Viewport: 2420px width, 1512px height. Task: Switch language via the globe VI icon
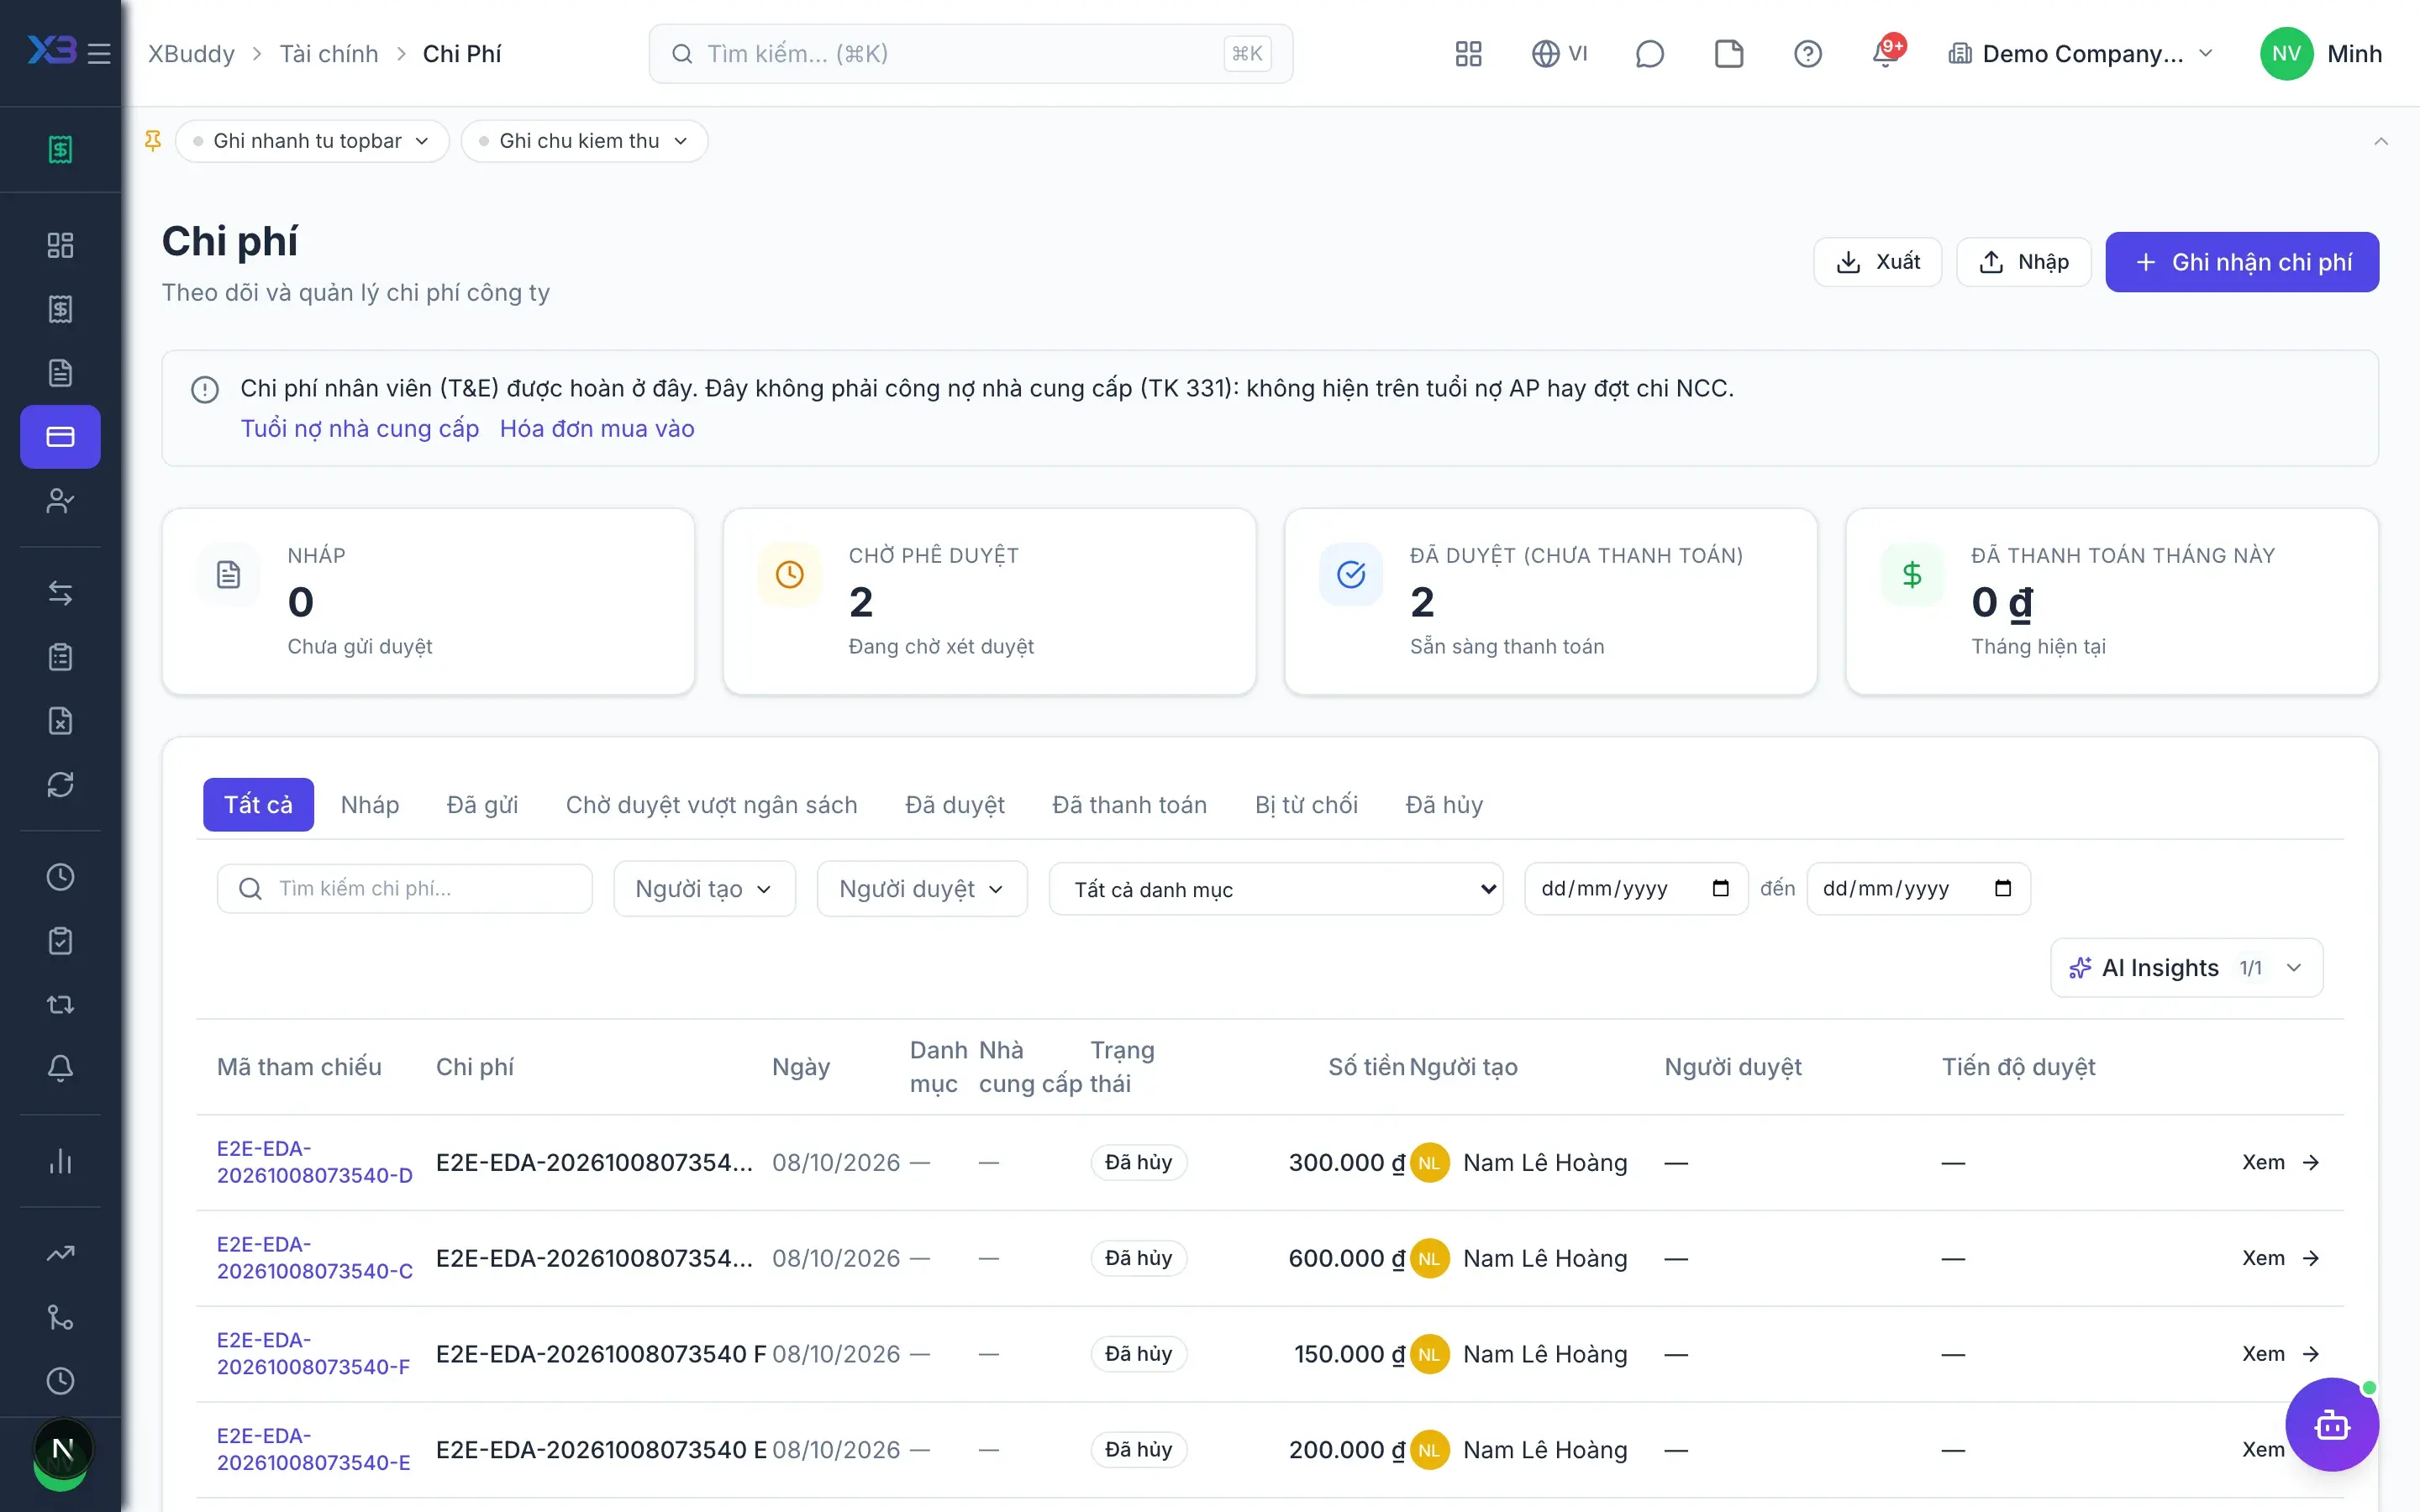coord(1559,54)
